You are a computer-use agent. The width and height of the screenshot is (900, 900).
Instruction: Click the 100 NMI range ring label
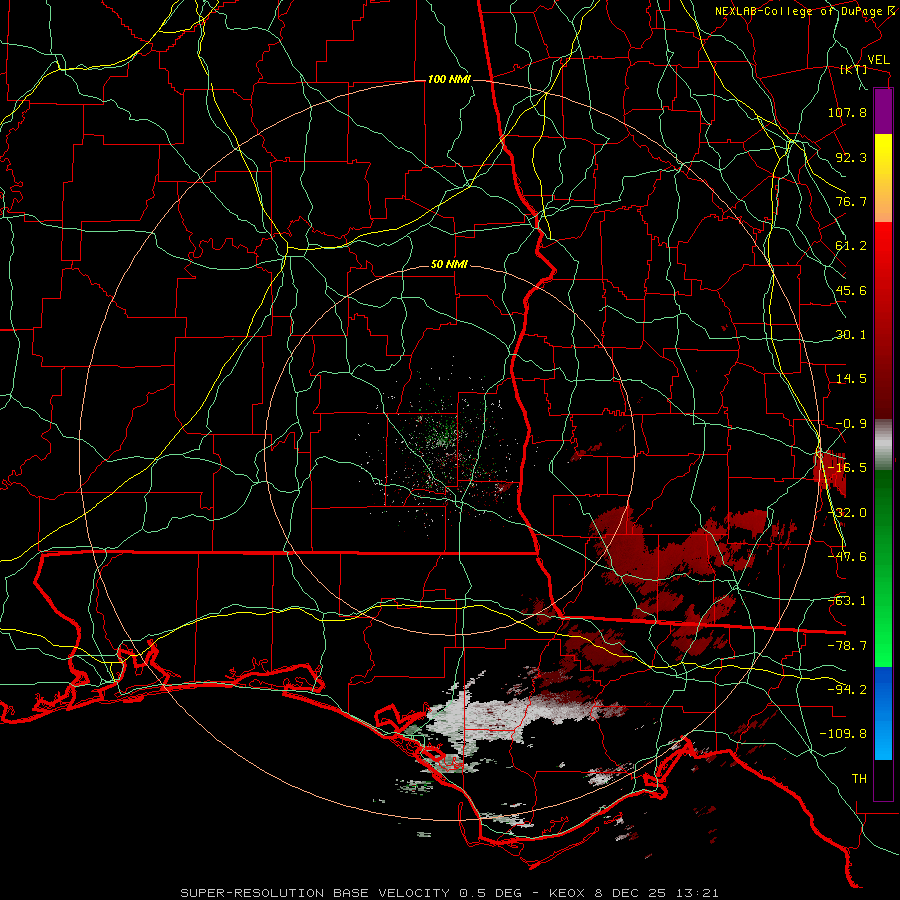(449, 79)
